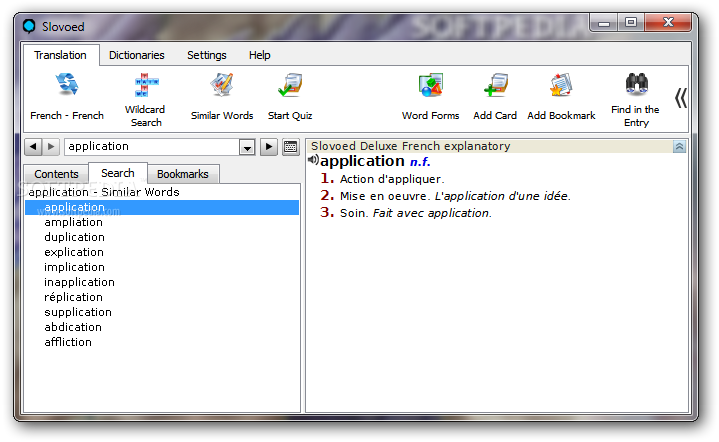Screen dimensions: 719x442
Task: Select implication in similar words list
Action: pos(74,267)
